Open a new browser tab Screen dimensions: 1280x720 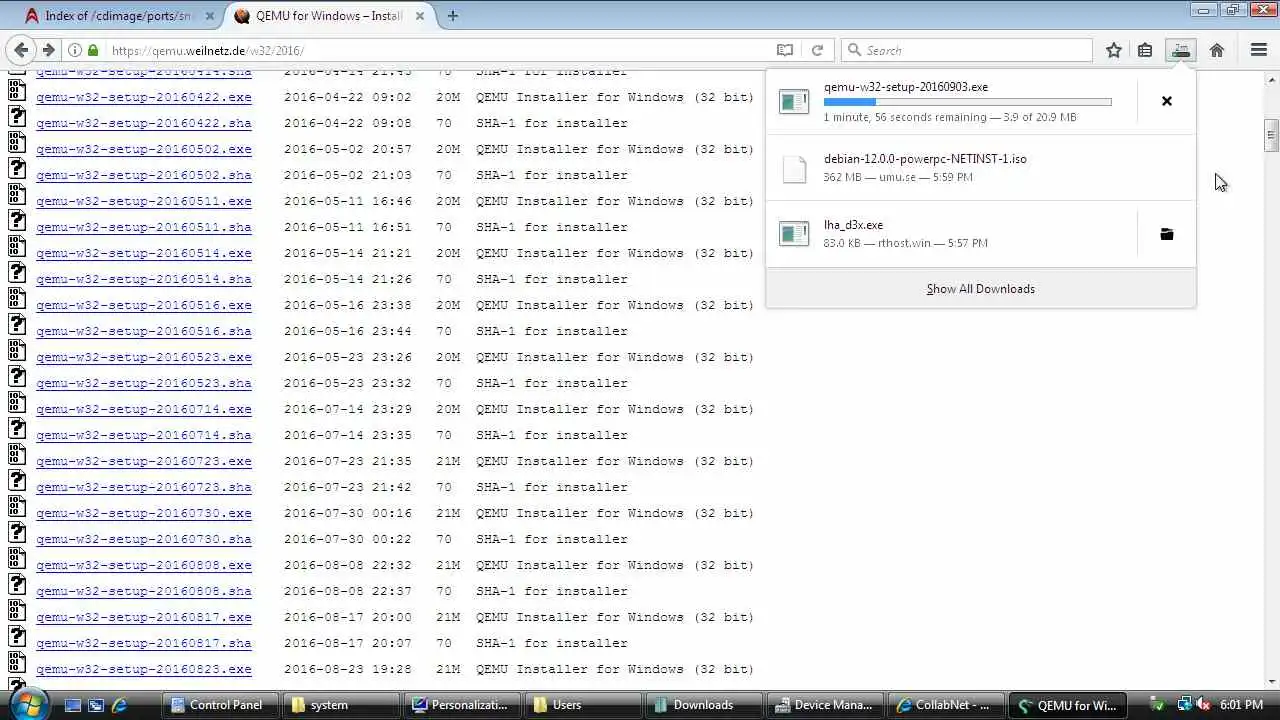pyautogui.click(x=453, y=15)
